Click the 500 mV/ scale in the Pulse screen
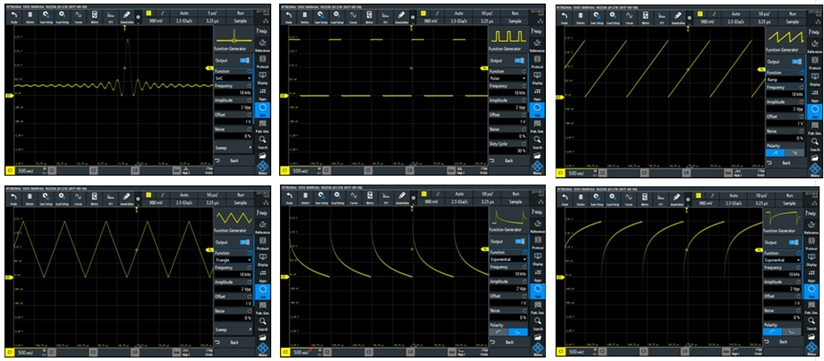This screenshot has height=361, width=824. 300,171
